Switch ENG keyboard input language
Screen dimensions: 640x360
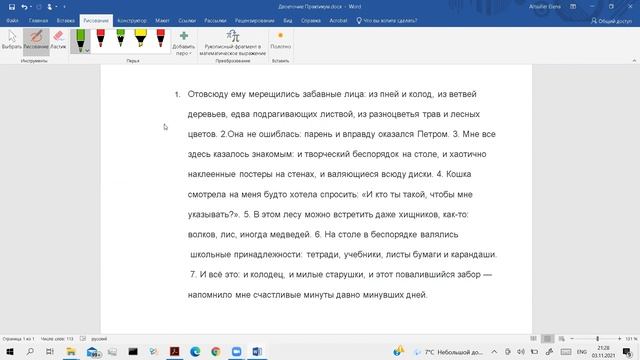[x=582, y=352]
